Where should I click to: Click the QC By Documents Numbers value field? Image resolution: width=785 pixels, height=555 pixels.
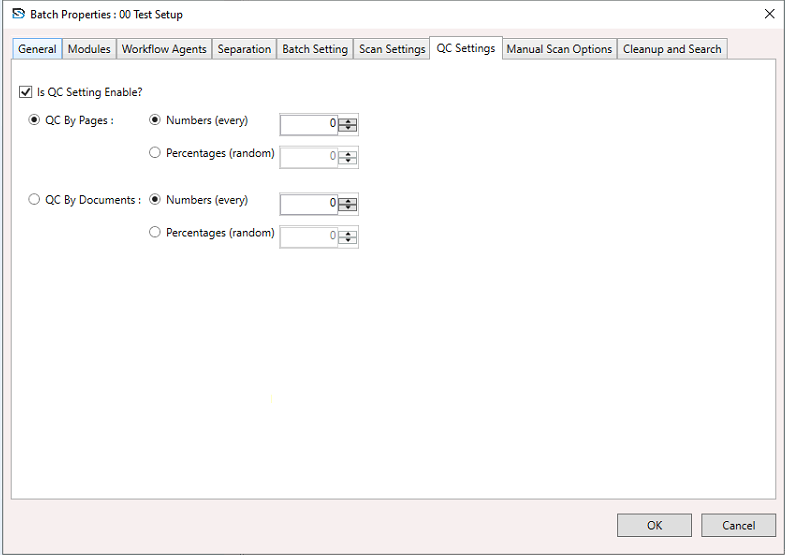click(309, 204)
